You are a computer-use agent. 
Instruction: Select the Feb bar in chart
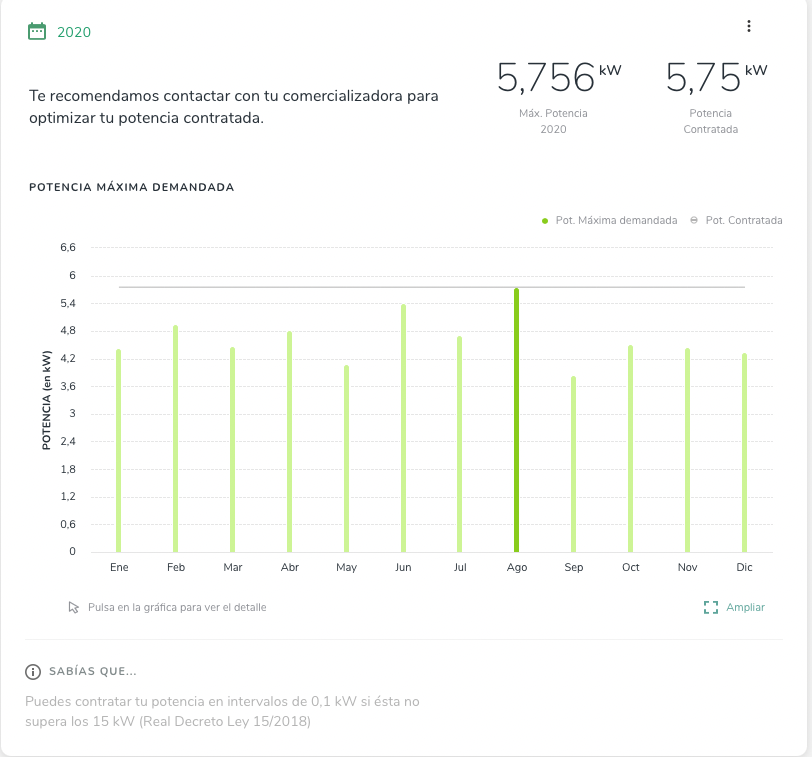pyautogui.click(x=176, y=439)
